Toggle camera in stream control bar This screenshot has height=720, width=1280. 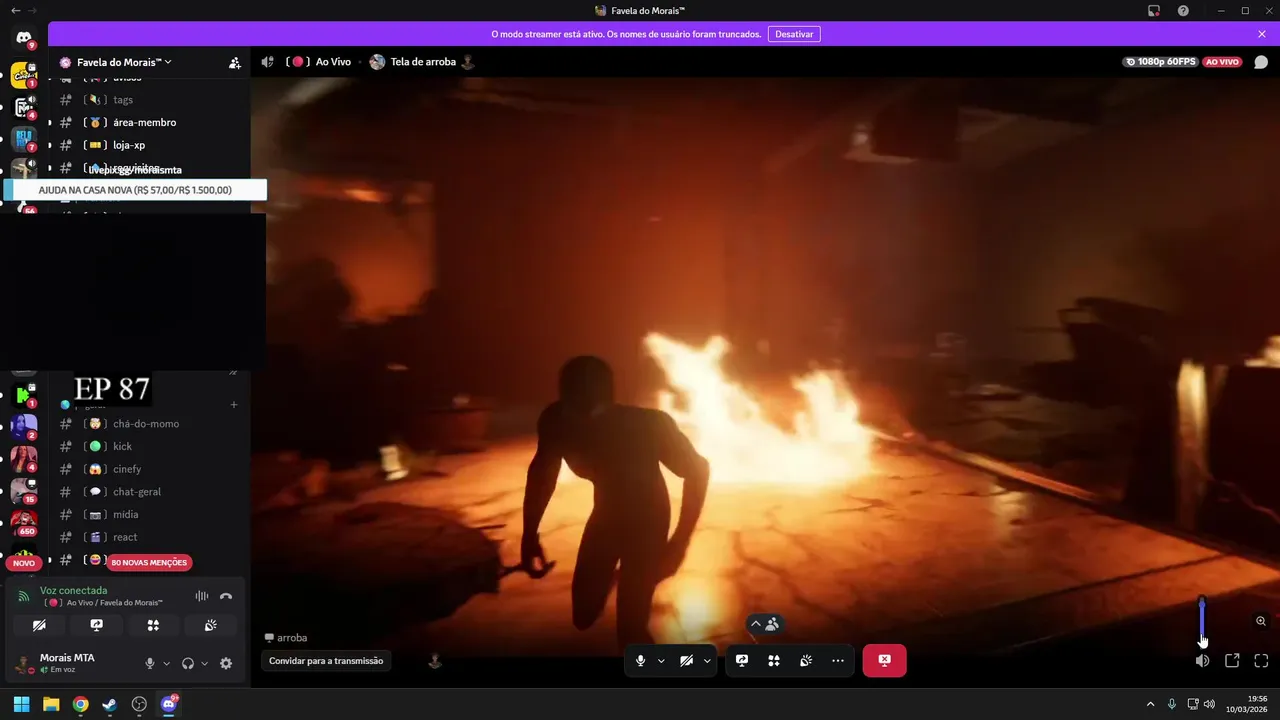(687, 661)
